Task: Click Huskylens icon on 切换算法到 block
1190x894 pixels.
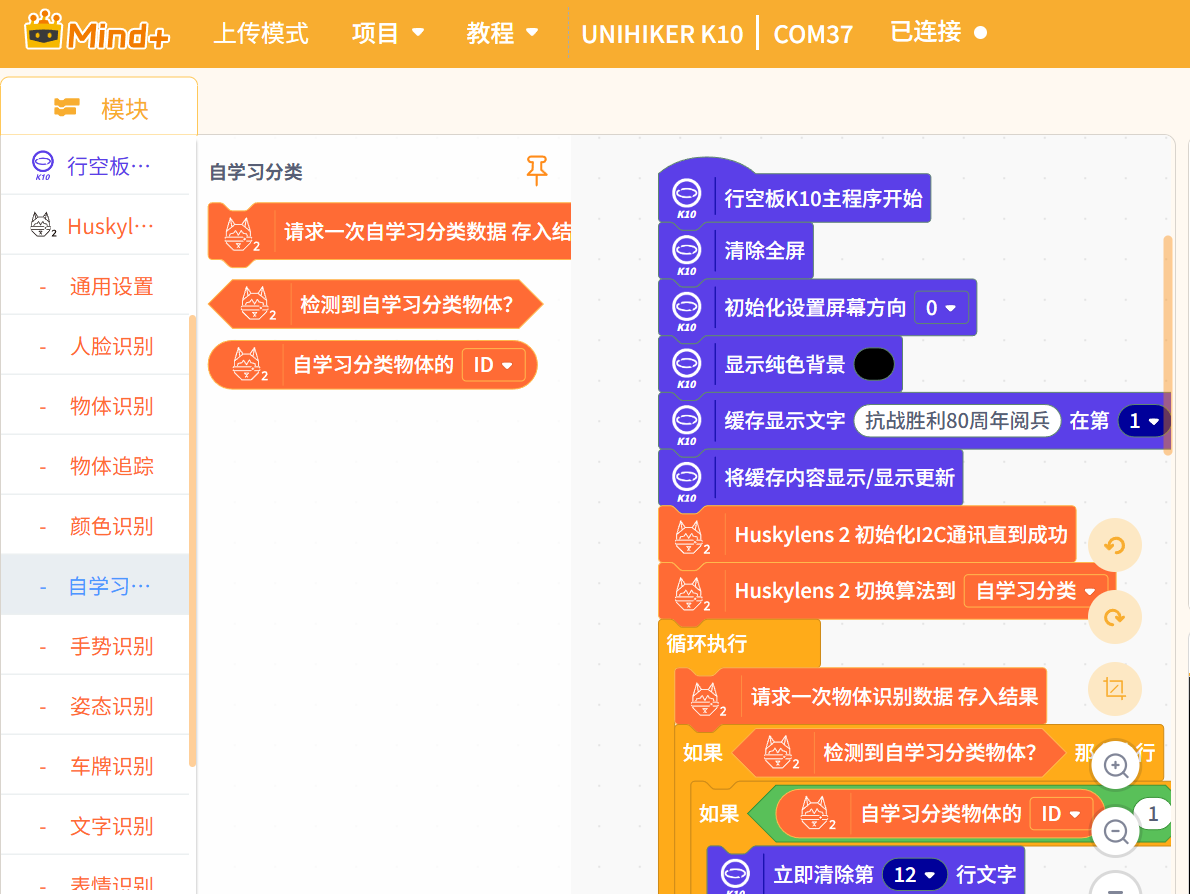Action: [x=691, y=594]
